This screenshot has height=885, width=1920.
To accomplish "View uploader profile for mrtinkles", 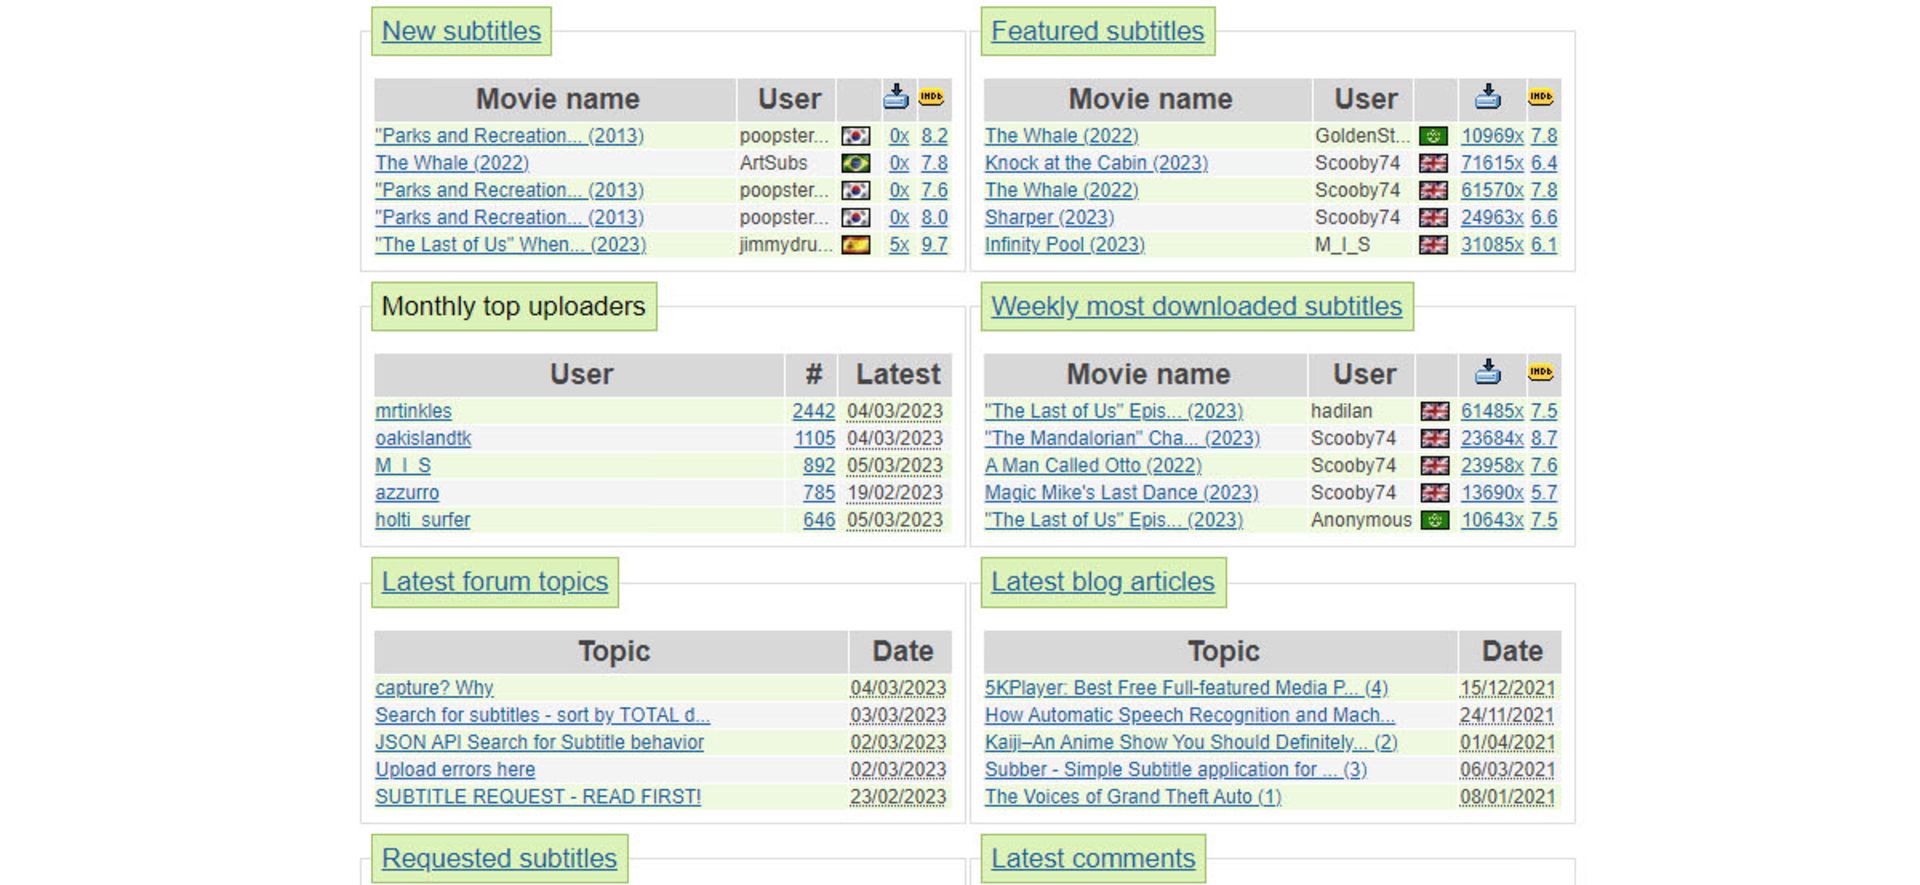I will [x=413, y=411].
